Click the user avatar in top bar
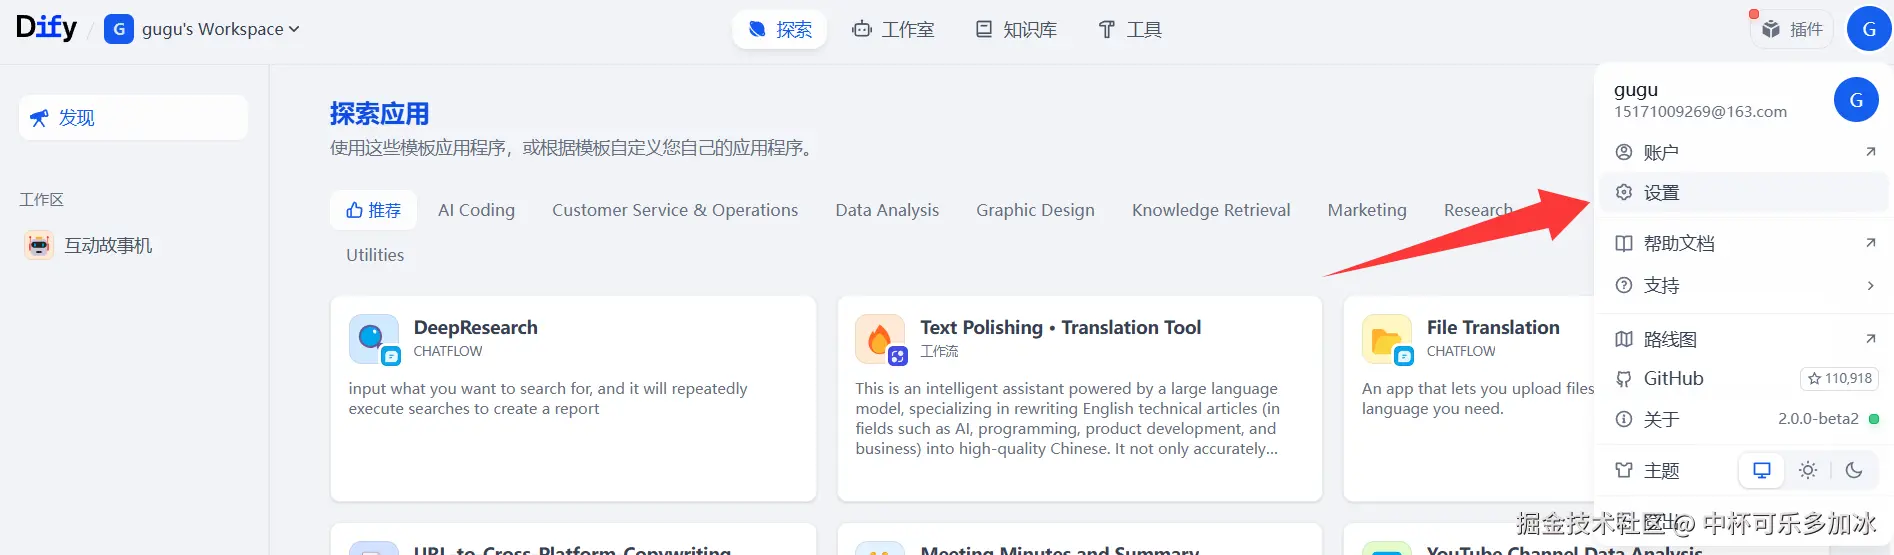The width and height of the screenshot is (1894, 555). [1868, 29]
